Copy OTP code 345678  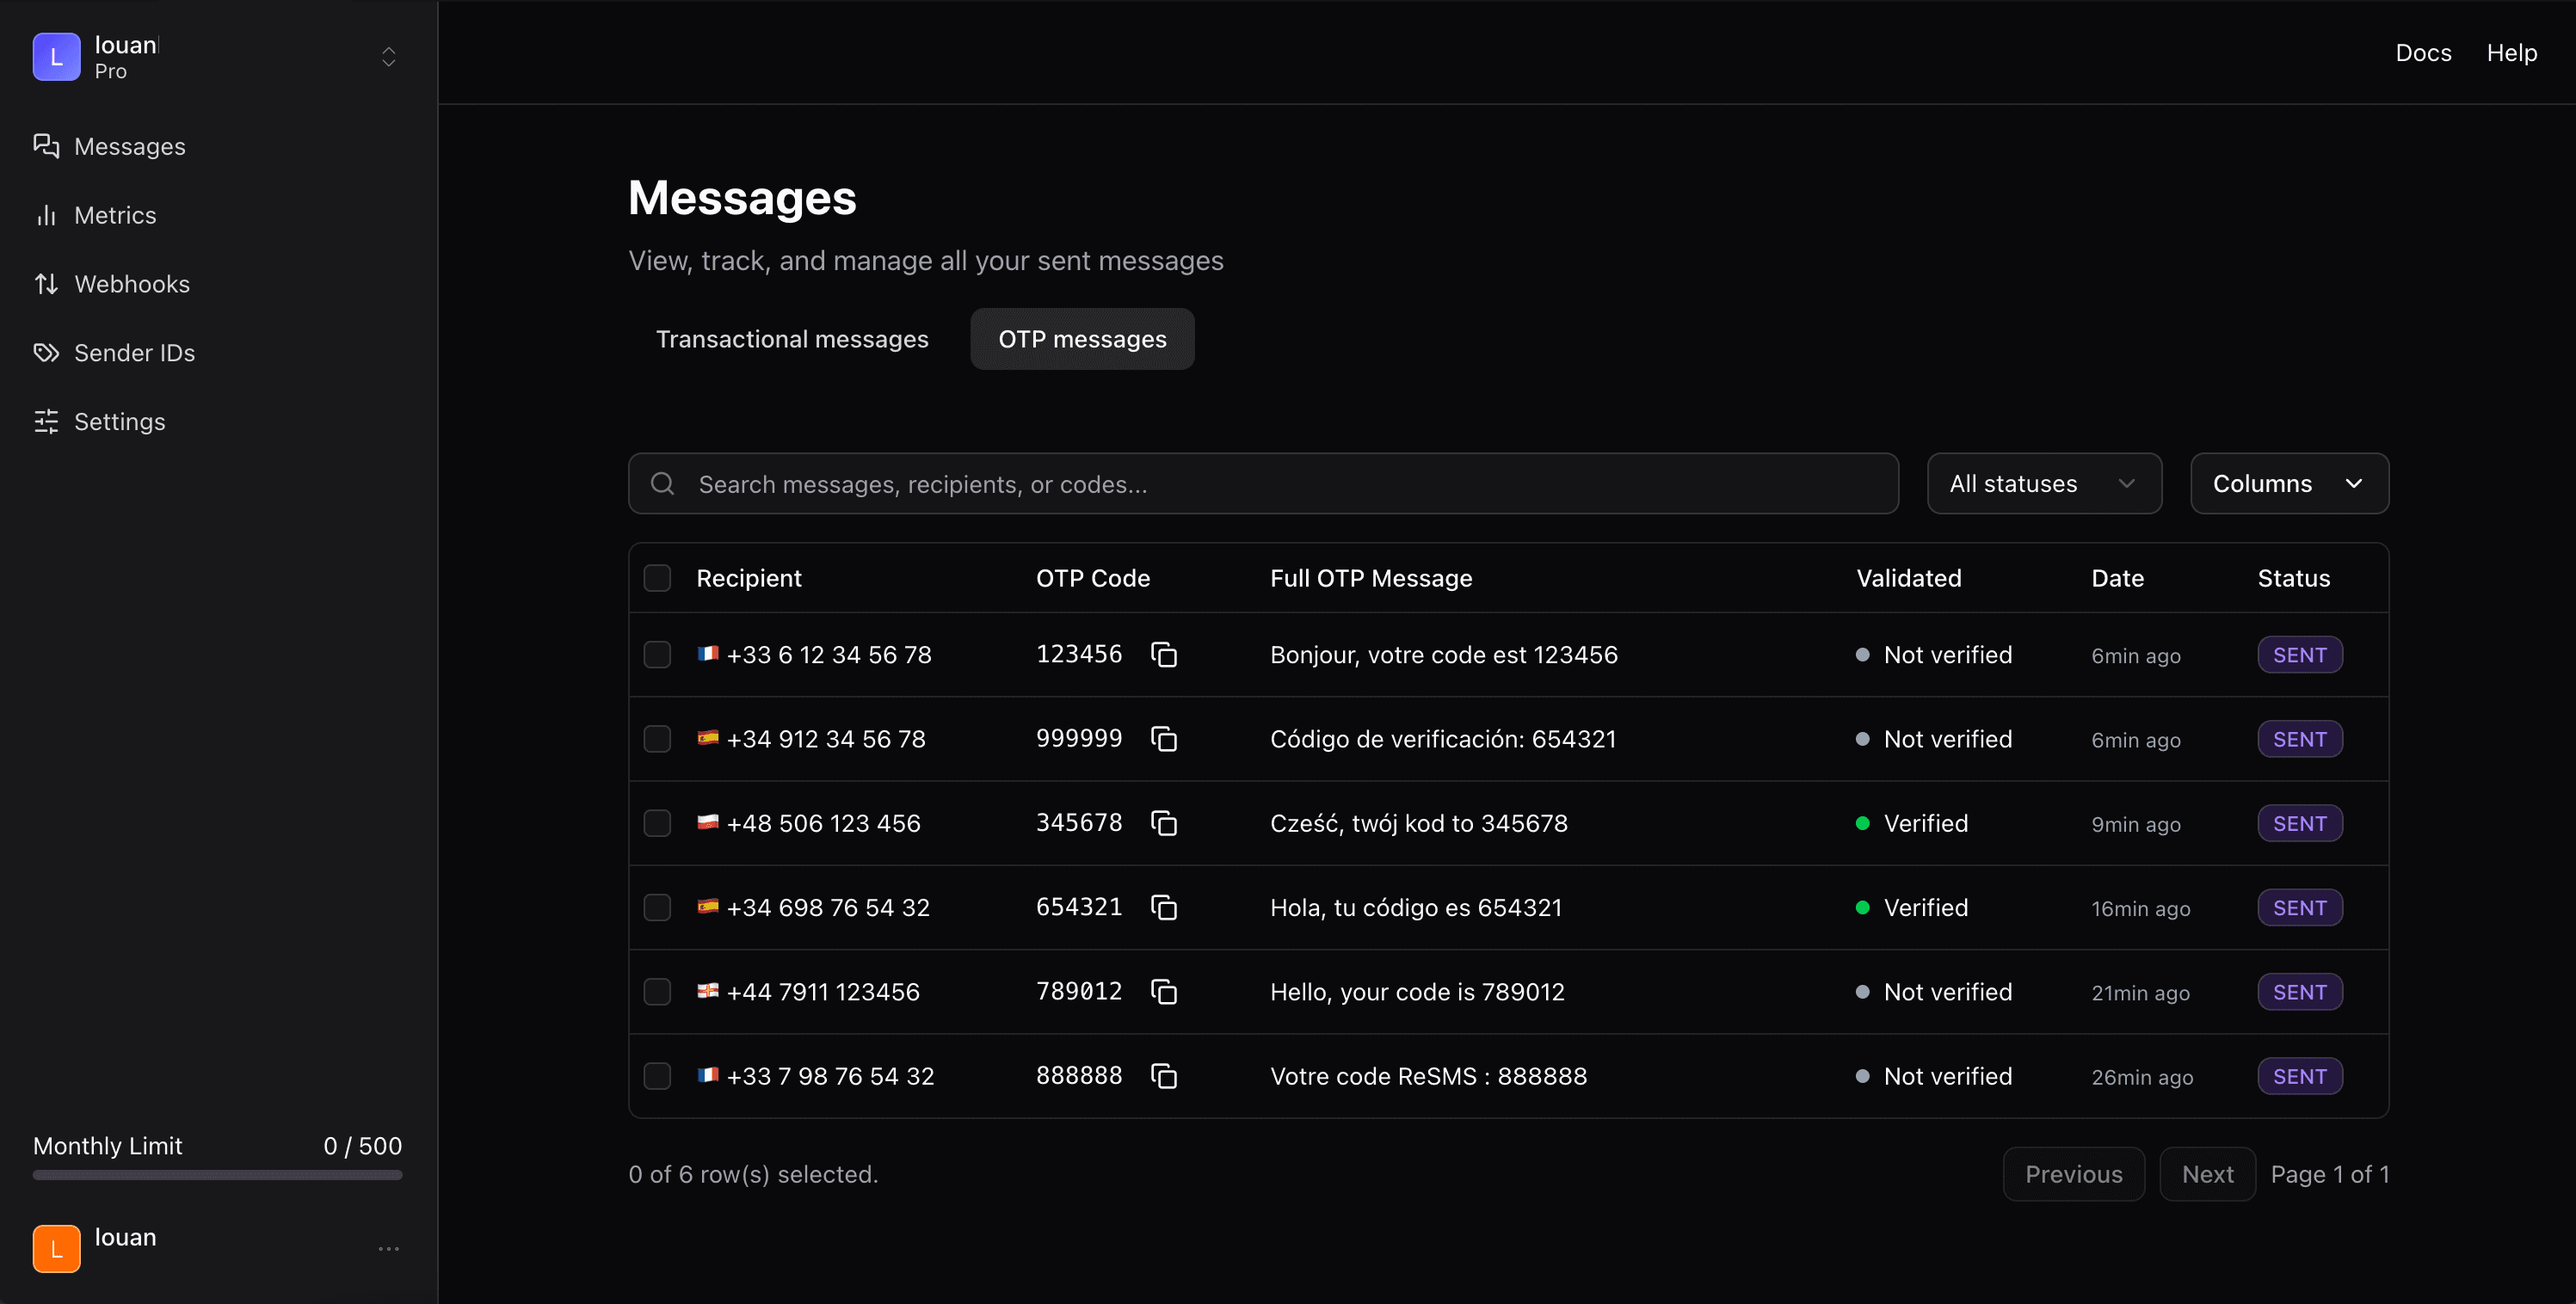click(1163, 823)
